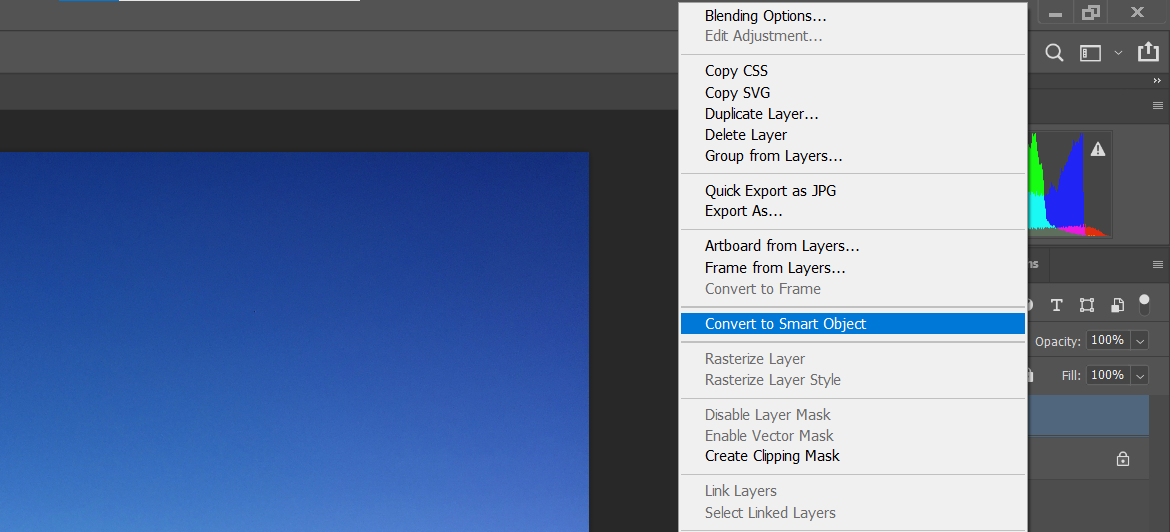The image size is (1170, 532).
Task: Restore down the Photoshop window
Action: click(1091, 13)
